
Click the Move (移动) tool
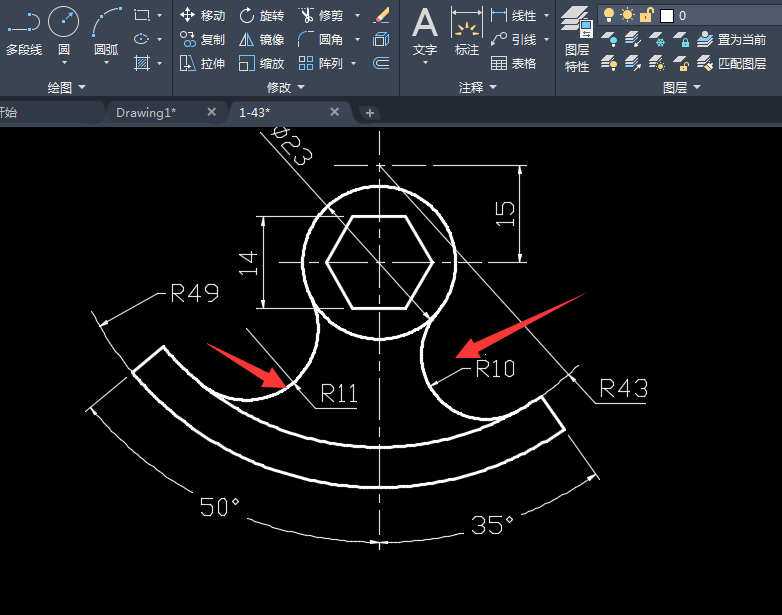click(x=202, y=15)
